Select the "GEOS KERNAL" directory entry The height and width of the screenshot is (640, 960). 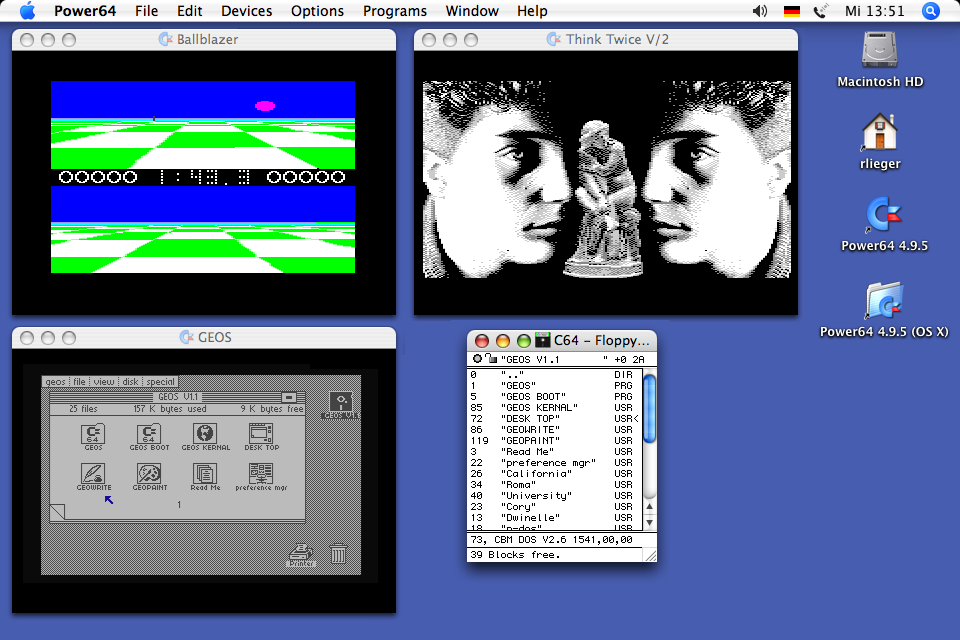coord(555,407)
